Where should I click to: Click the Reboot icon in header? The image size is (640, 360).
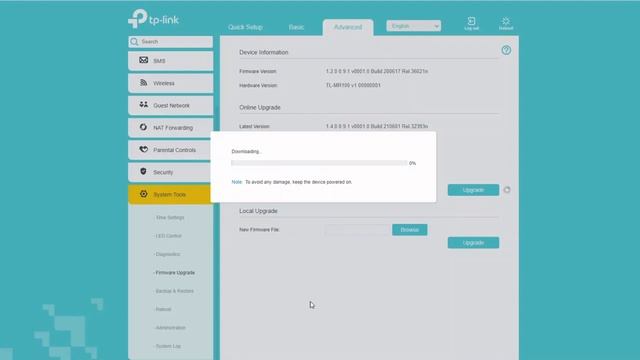[x=506, y=23]
